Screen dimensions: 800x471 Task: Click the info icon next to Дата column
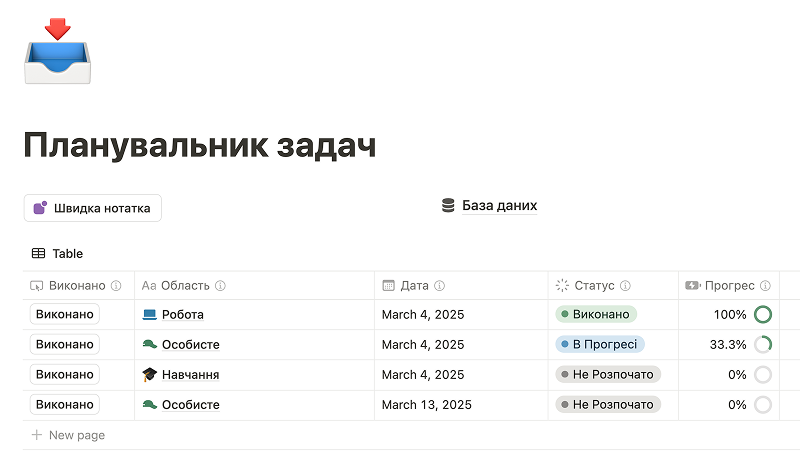pyautogui.click(x=439, y=285)
